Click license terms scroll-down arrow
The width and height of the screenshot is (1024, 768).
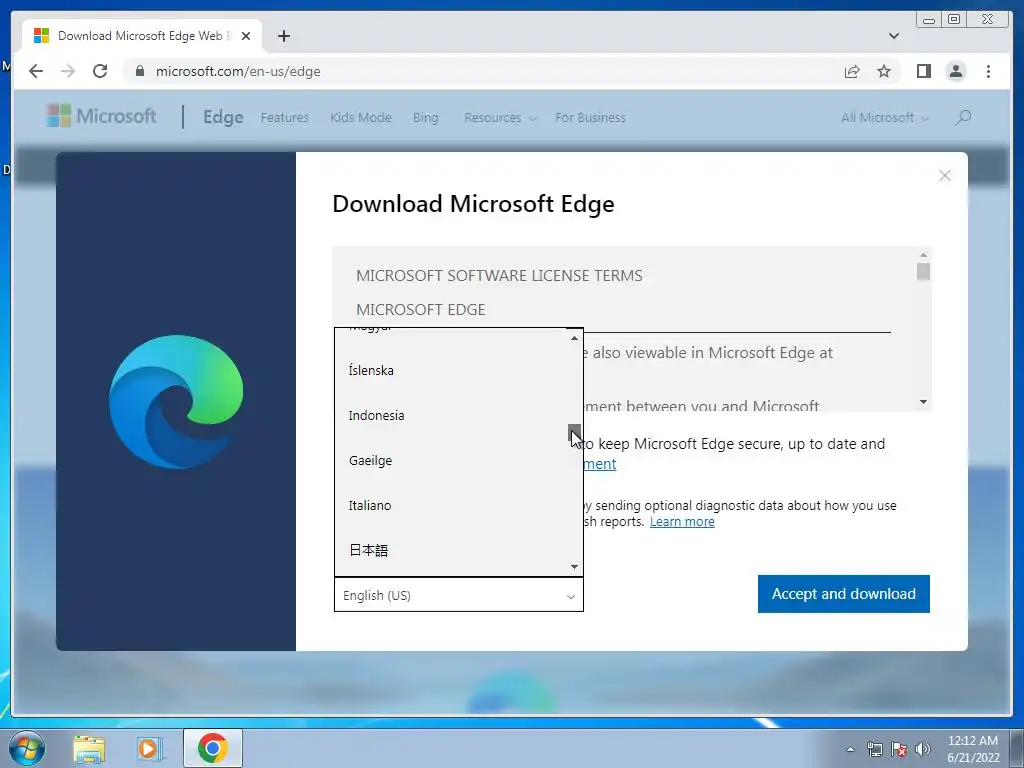[923, 402]
